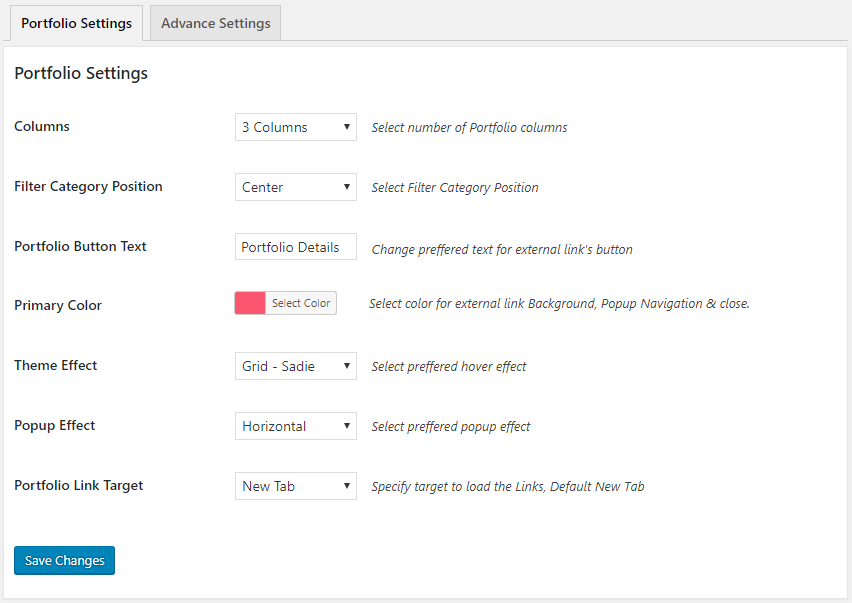Open the Portfolio Link Target dropdown

click(295, 486)
